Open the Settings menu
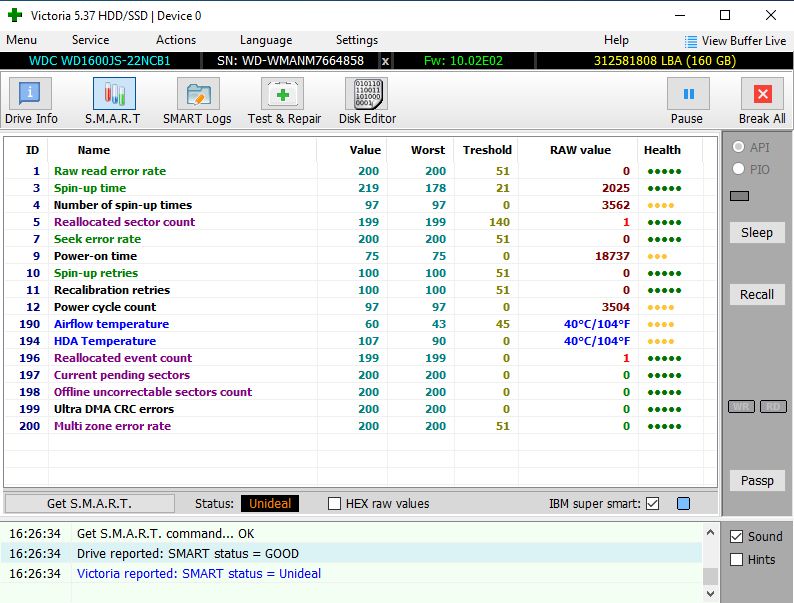This screenshot has width=794, height=603. point(356,40)
